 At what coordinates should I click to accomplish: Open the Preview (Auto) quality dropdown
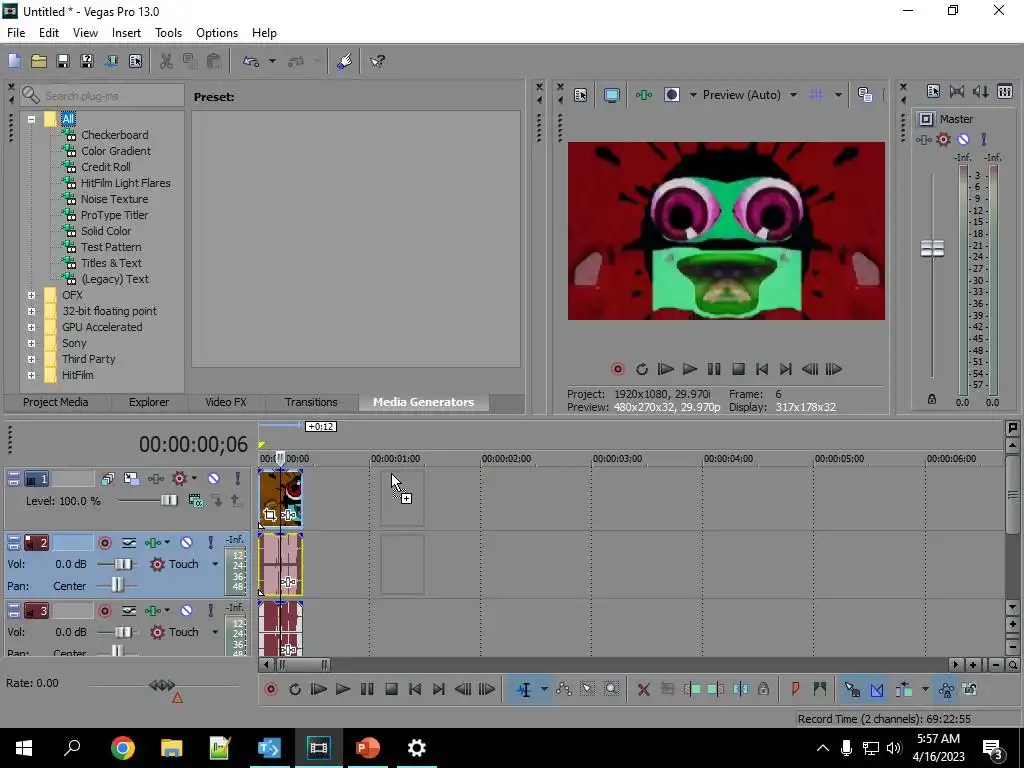(793, 95)
